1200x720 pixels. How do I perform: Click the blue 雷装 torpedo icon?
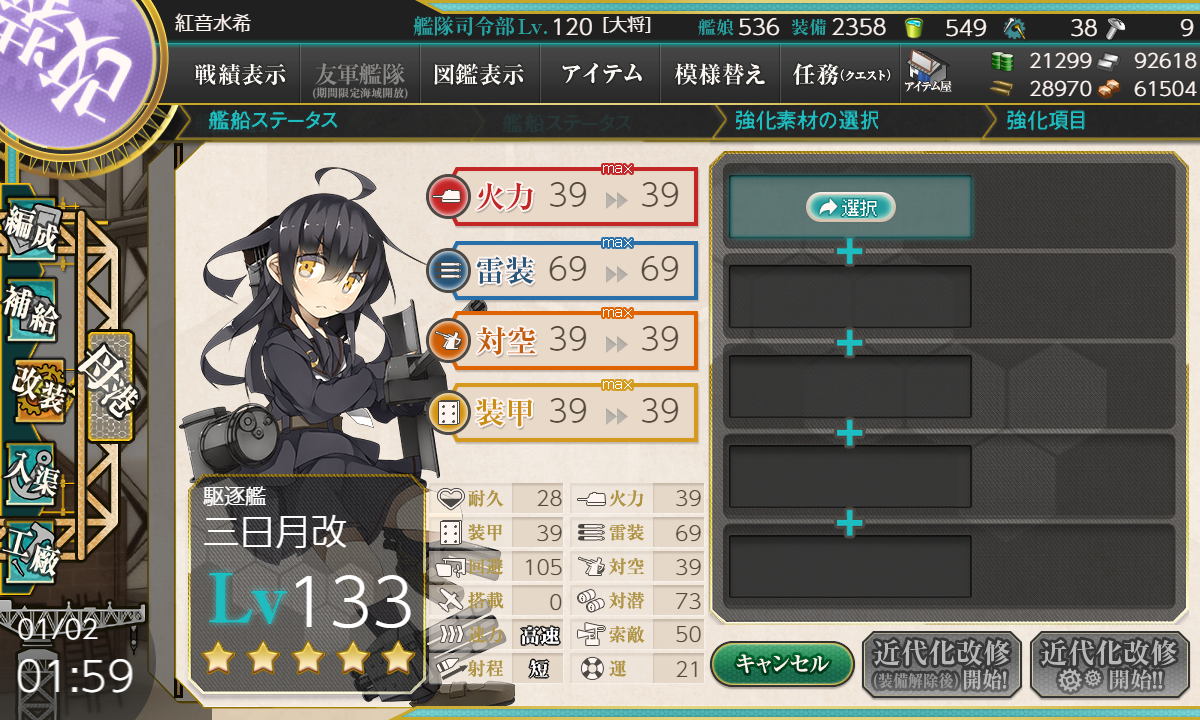click(x=445, y=269)
